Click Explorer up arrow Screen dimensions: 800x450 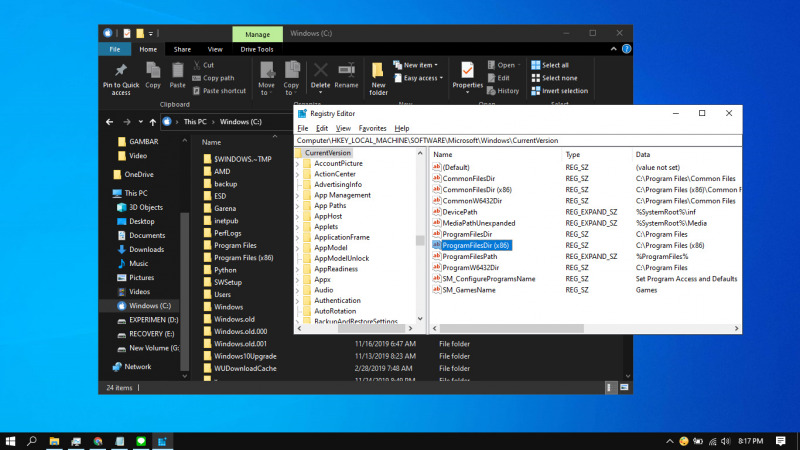[153, 122]
